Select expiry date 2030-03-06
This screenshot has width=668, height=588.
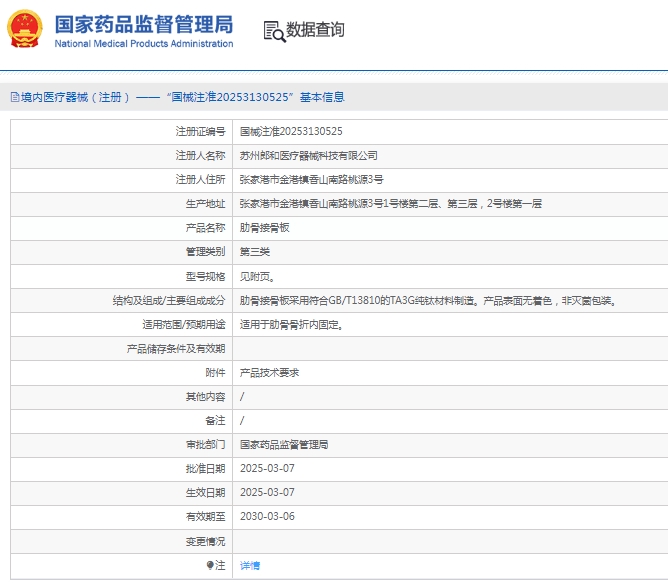point(267,516)
